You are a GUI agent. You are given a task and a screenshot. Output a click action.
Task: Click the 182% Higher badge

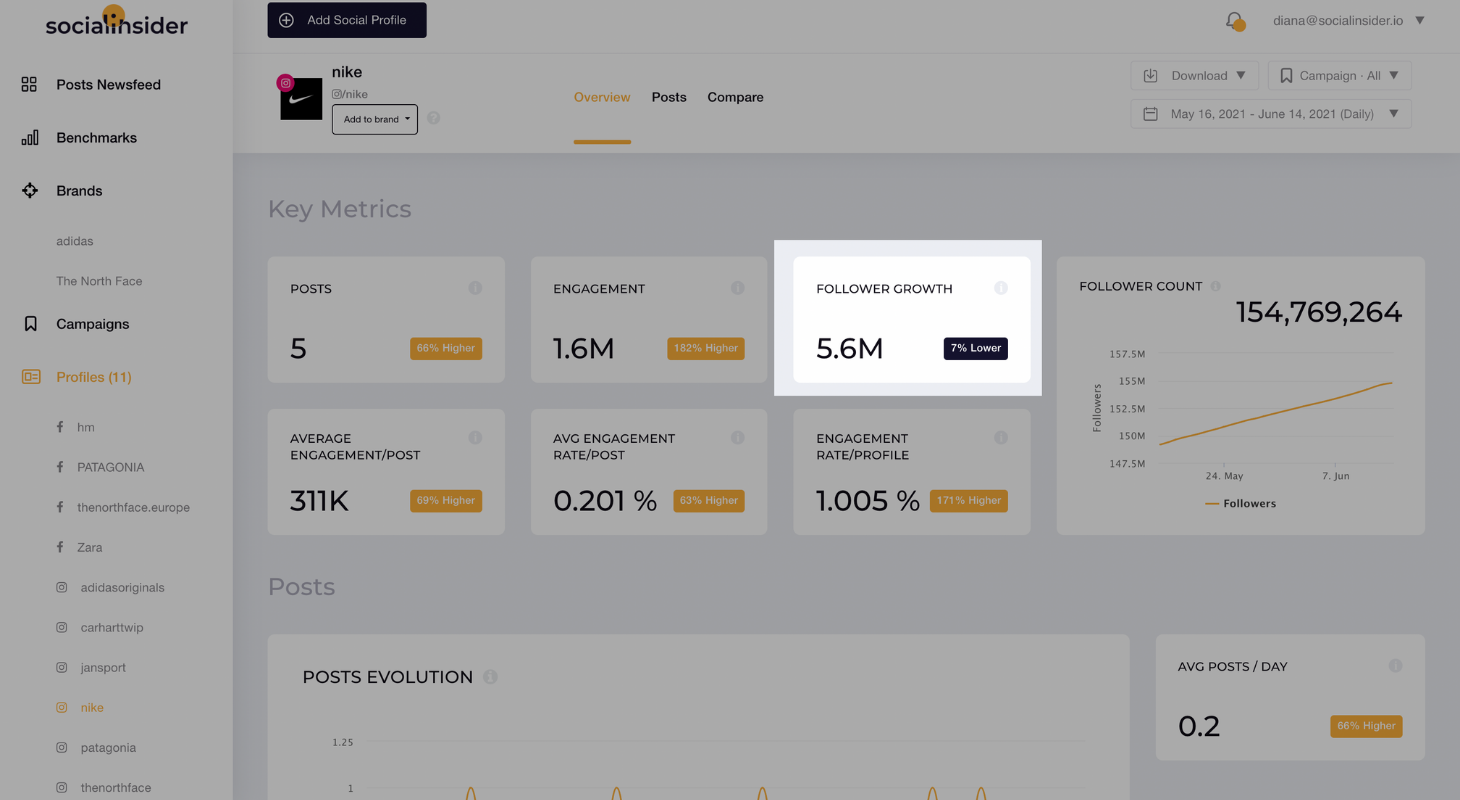point(705,348)
